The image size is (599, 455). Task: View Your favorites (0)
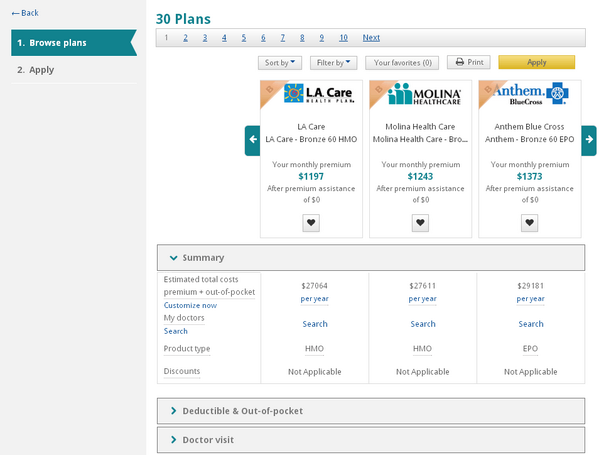[x=402, y=63]
